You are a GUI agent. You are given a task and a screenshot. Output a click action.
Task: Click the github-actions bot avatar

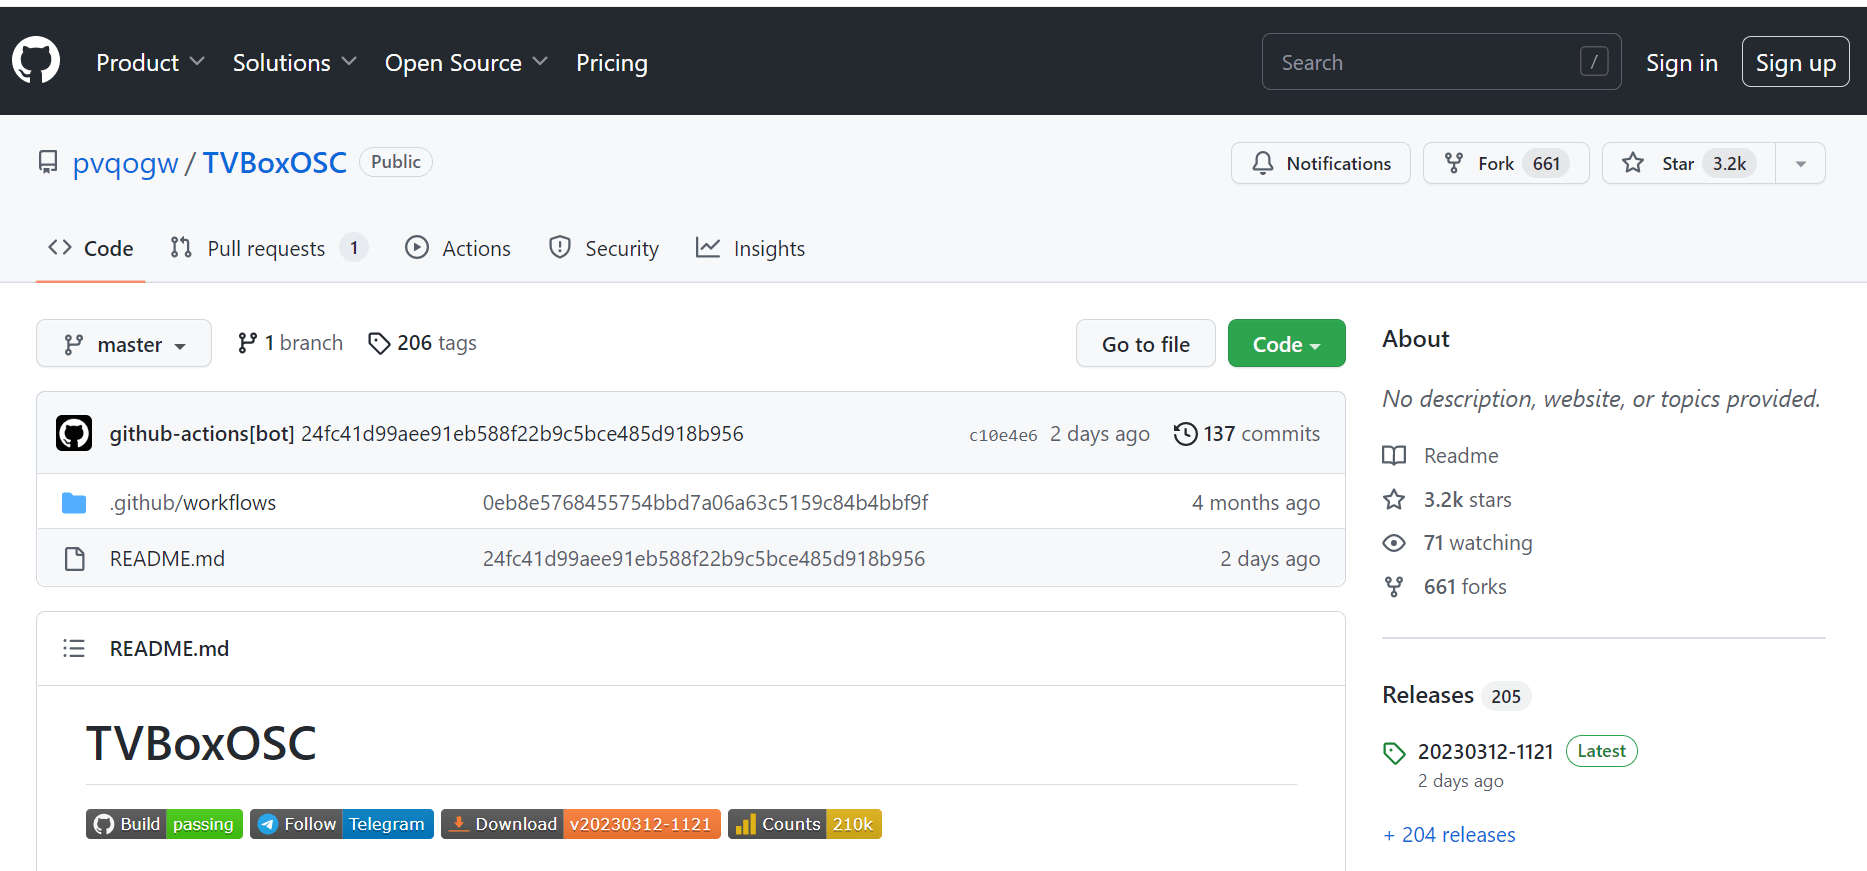click(74, 433)
